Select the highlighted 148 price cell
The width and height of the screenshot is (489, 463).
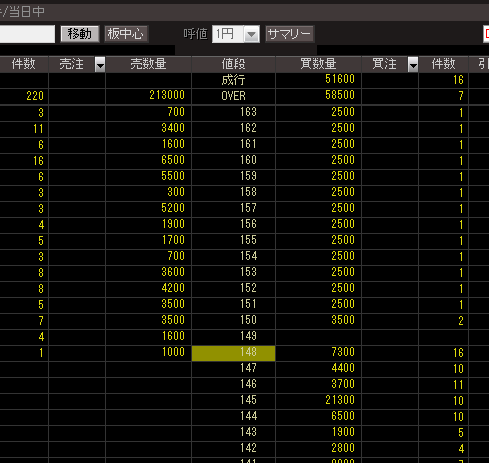233,353
